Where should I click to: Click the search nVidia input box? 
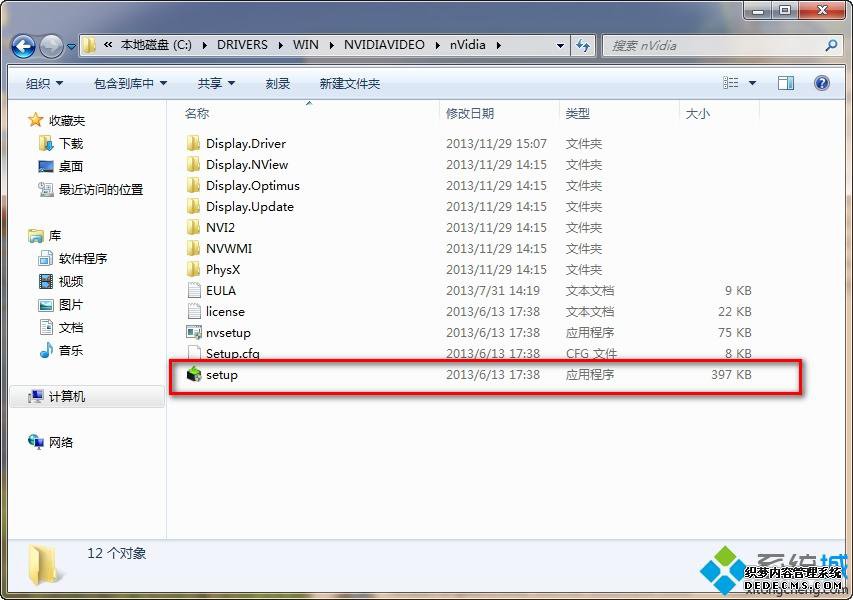[714, 46]
